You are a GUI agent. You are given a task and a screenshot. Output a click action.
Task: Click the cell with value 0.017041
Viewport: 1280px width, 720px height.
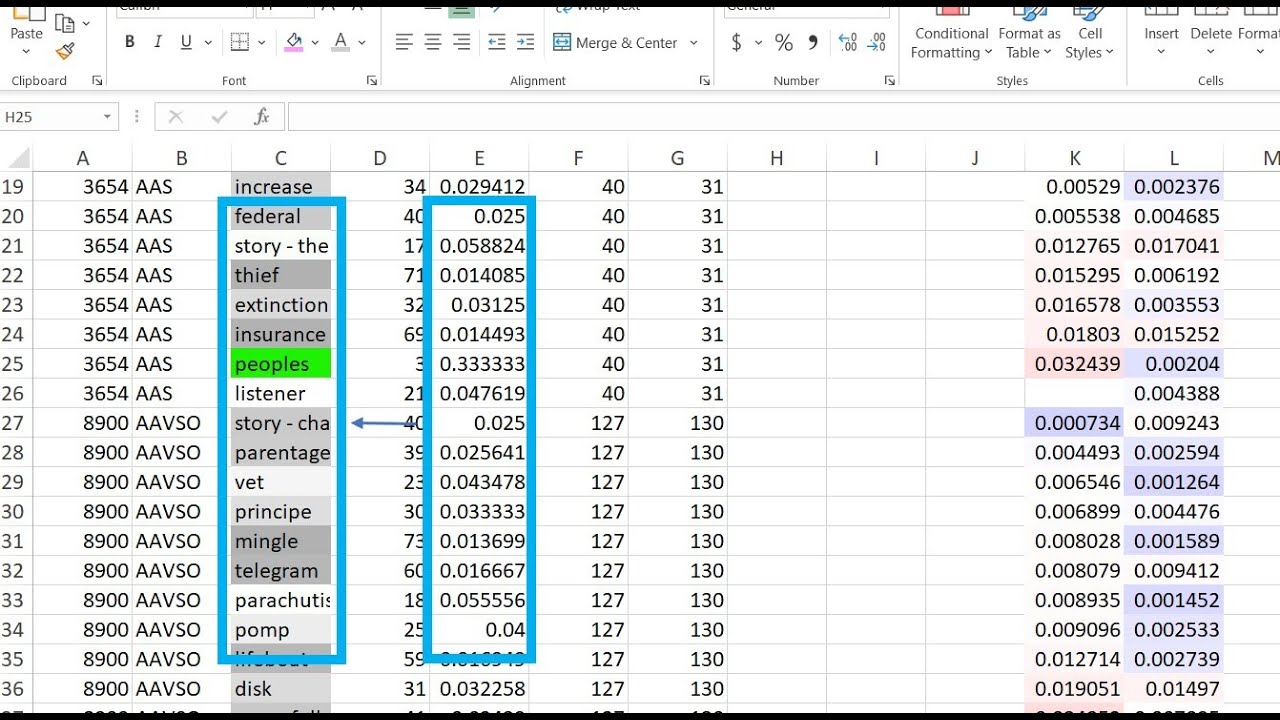[x=1173, y=246]
